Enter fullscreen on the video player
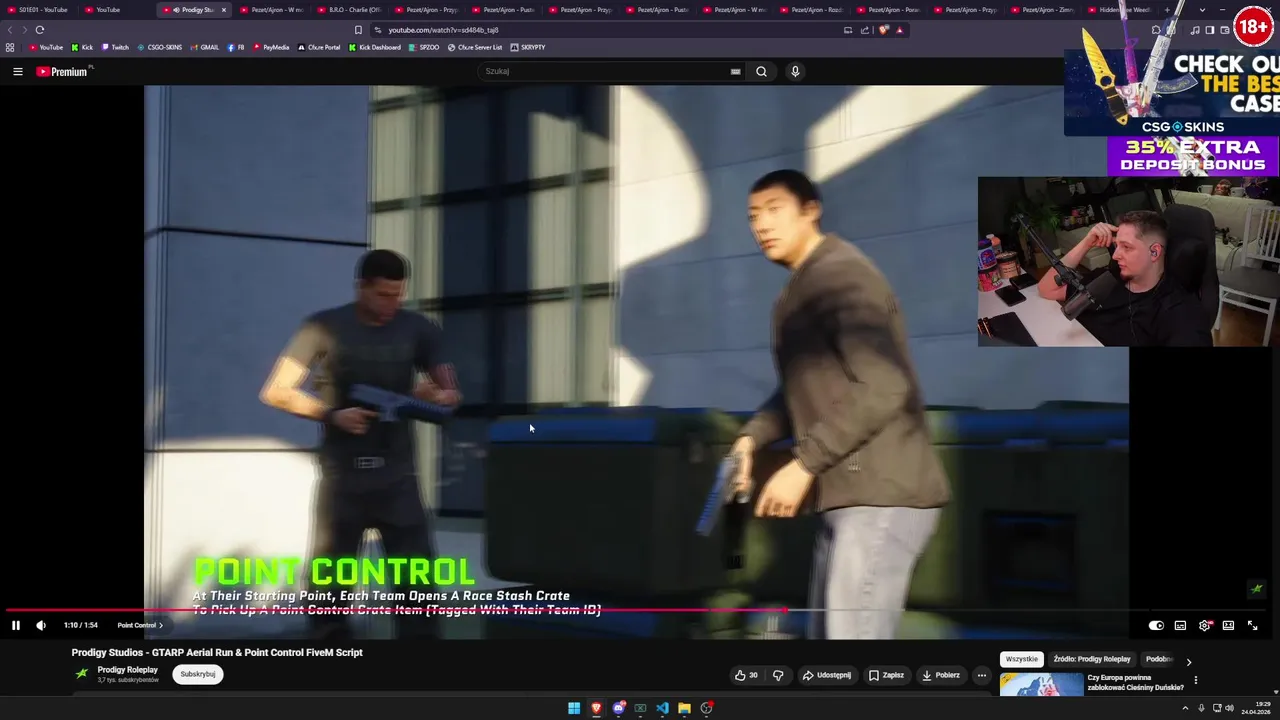Viewport: 1280px width, 720px height. 1252,625
